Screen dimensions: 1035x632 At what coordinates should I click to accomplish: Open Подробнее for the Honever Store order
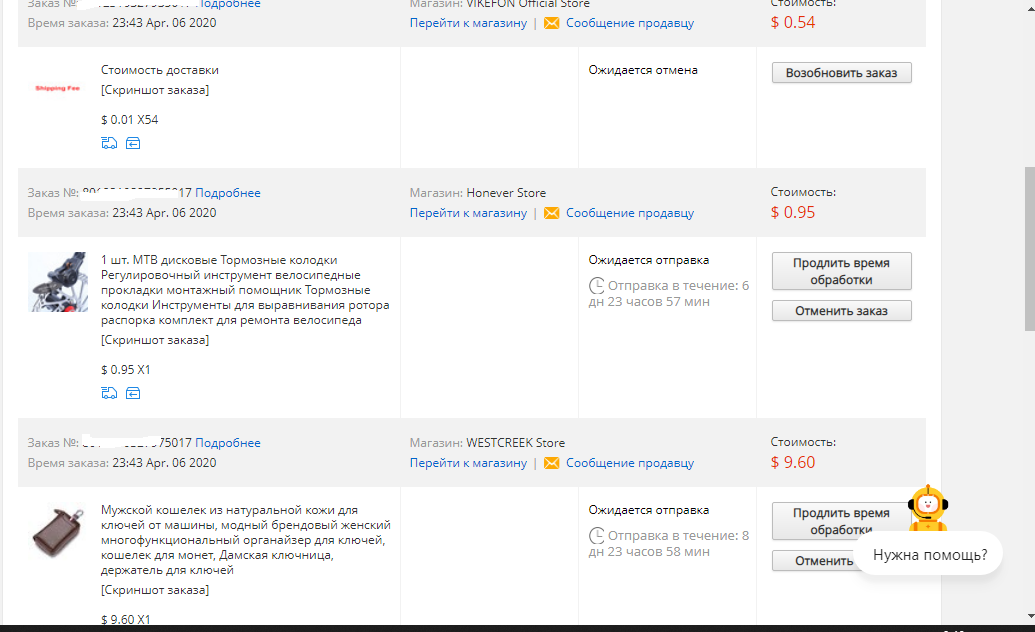(x=228, y=193)
